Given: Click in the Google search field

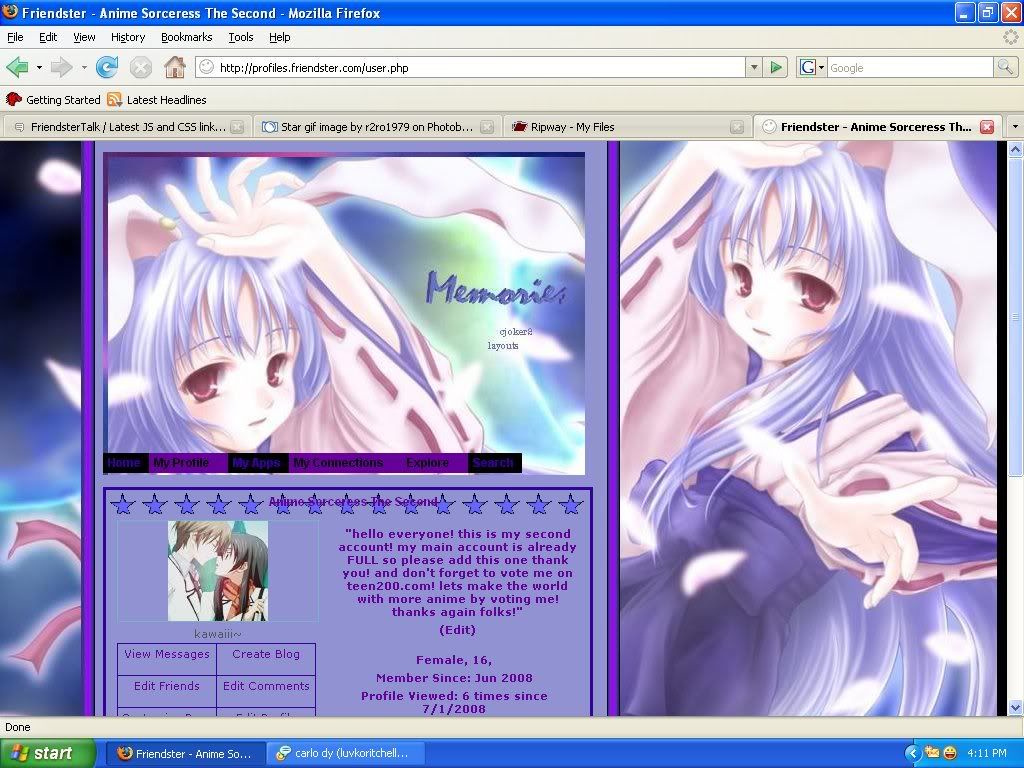Looking at the screenshot, I should (908, 68).
